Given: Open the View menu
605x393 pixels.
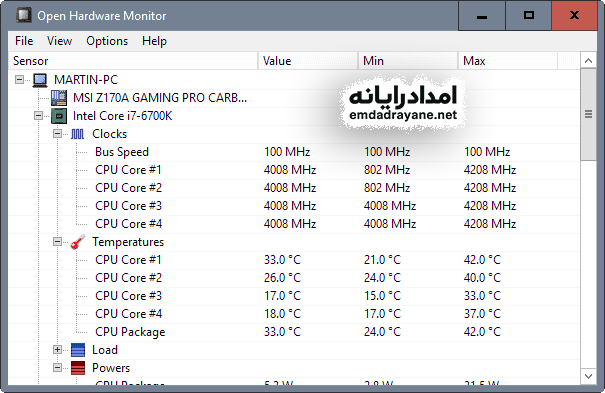Looking at the screenshot, I should point(59,41).
